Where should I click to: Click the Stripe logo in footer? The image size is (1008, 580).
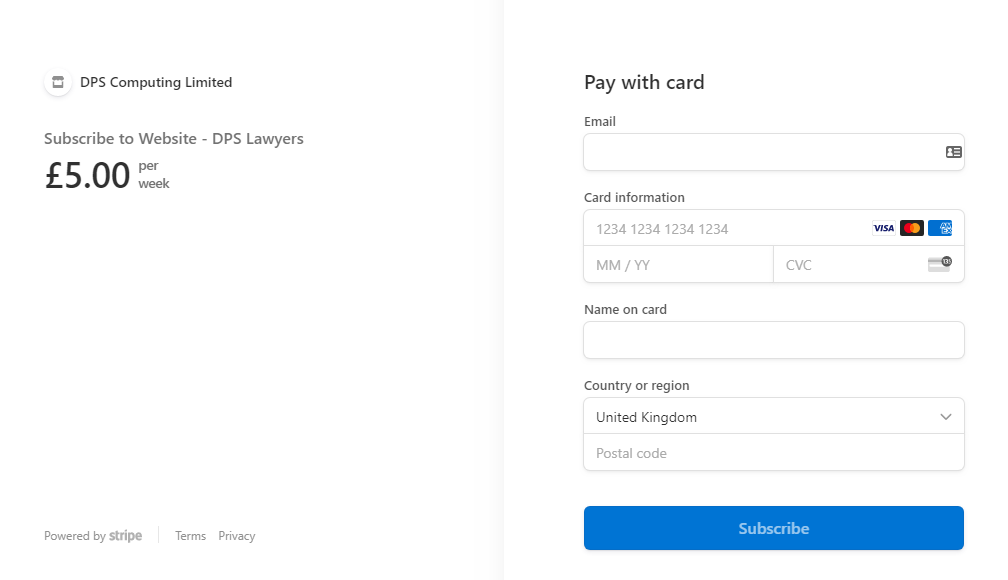[125, 536]
